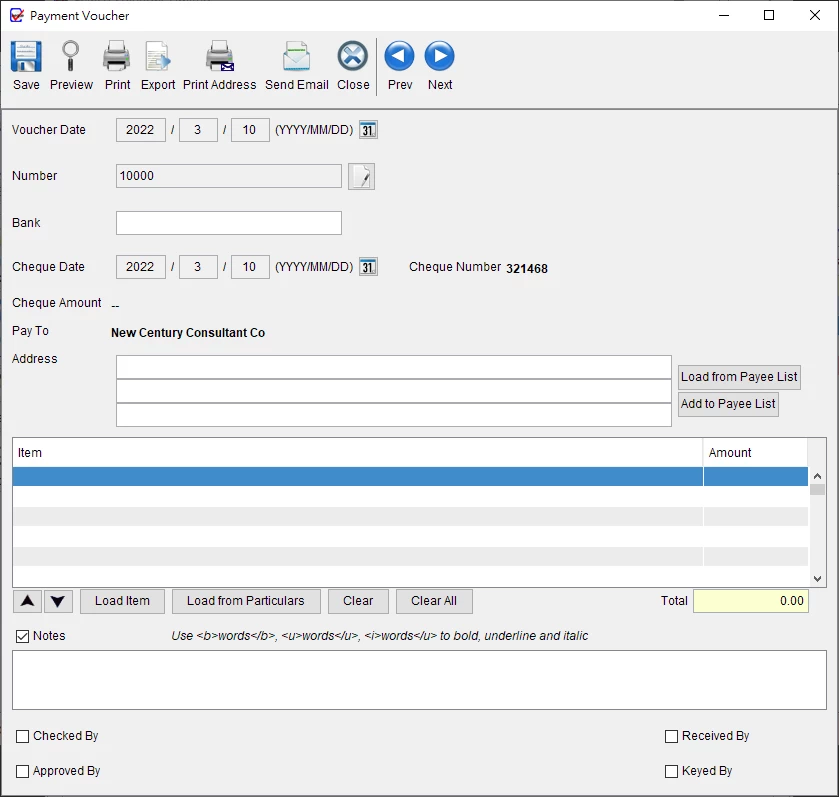
Task: Tick the Received By checkbox
Action: point(672,736)
